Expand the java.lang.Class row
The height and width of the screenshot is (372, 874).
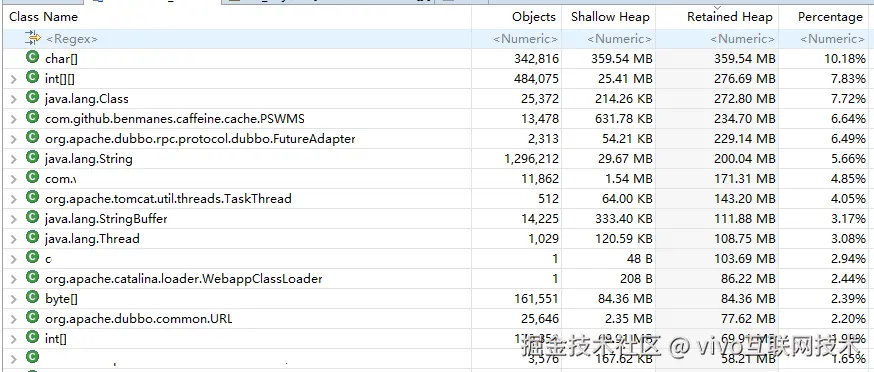click(x=14, y=99)
